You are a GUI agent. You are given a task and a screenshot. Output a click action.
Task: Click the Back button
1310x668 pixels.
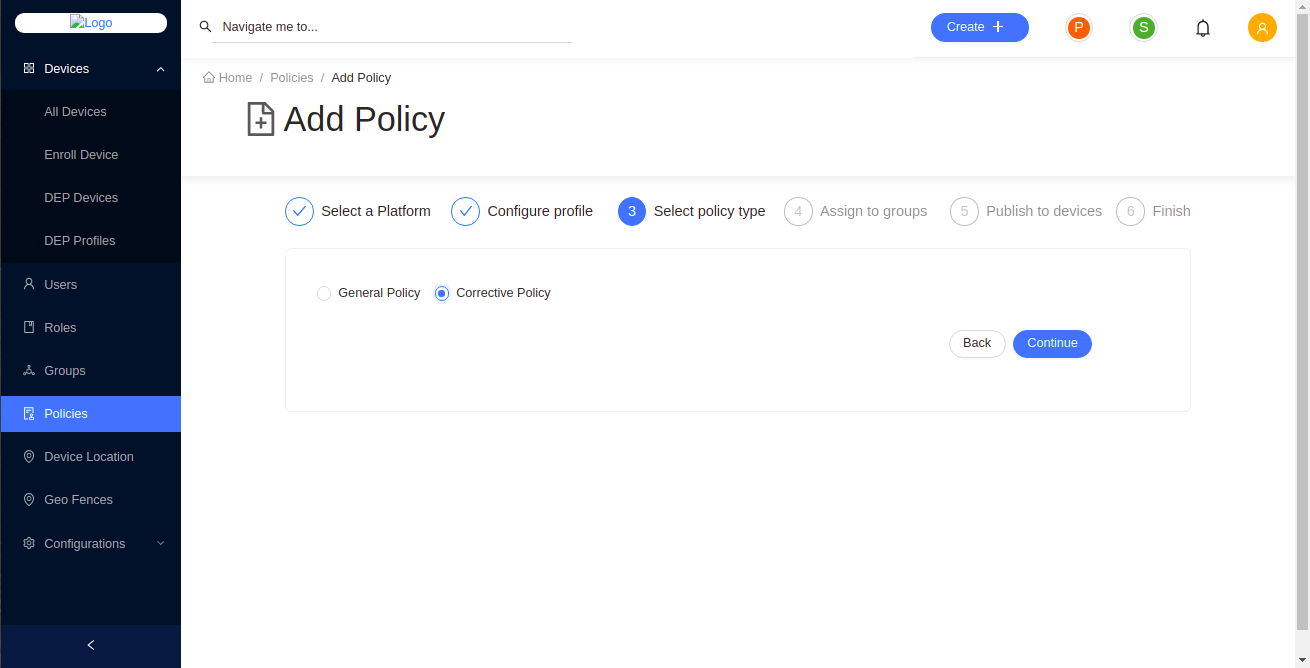(x=976, y=344)
